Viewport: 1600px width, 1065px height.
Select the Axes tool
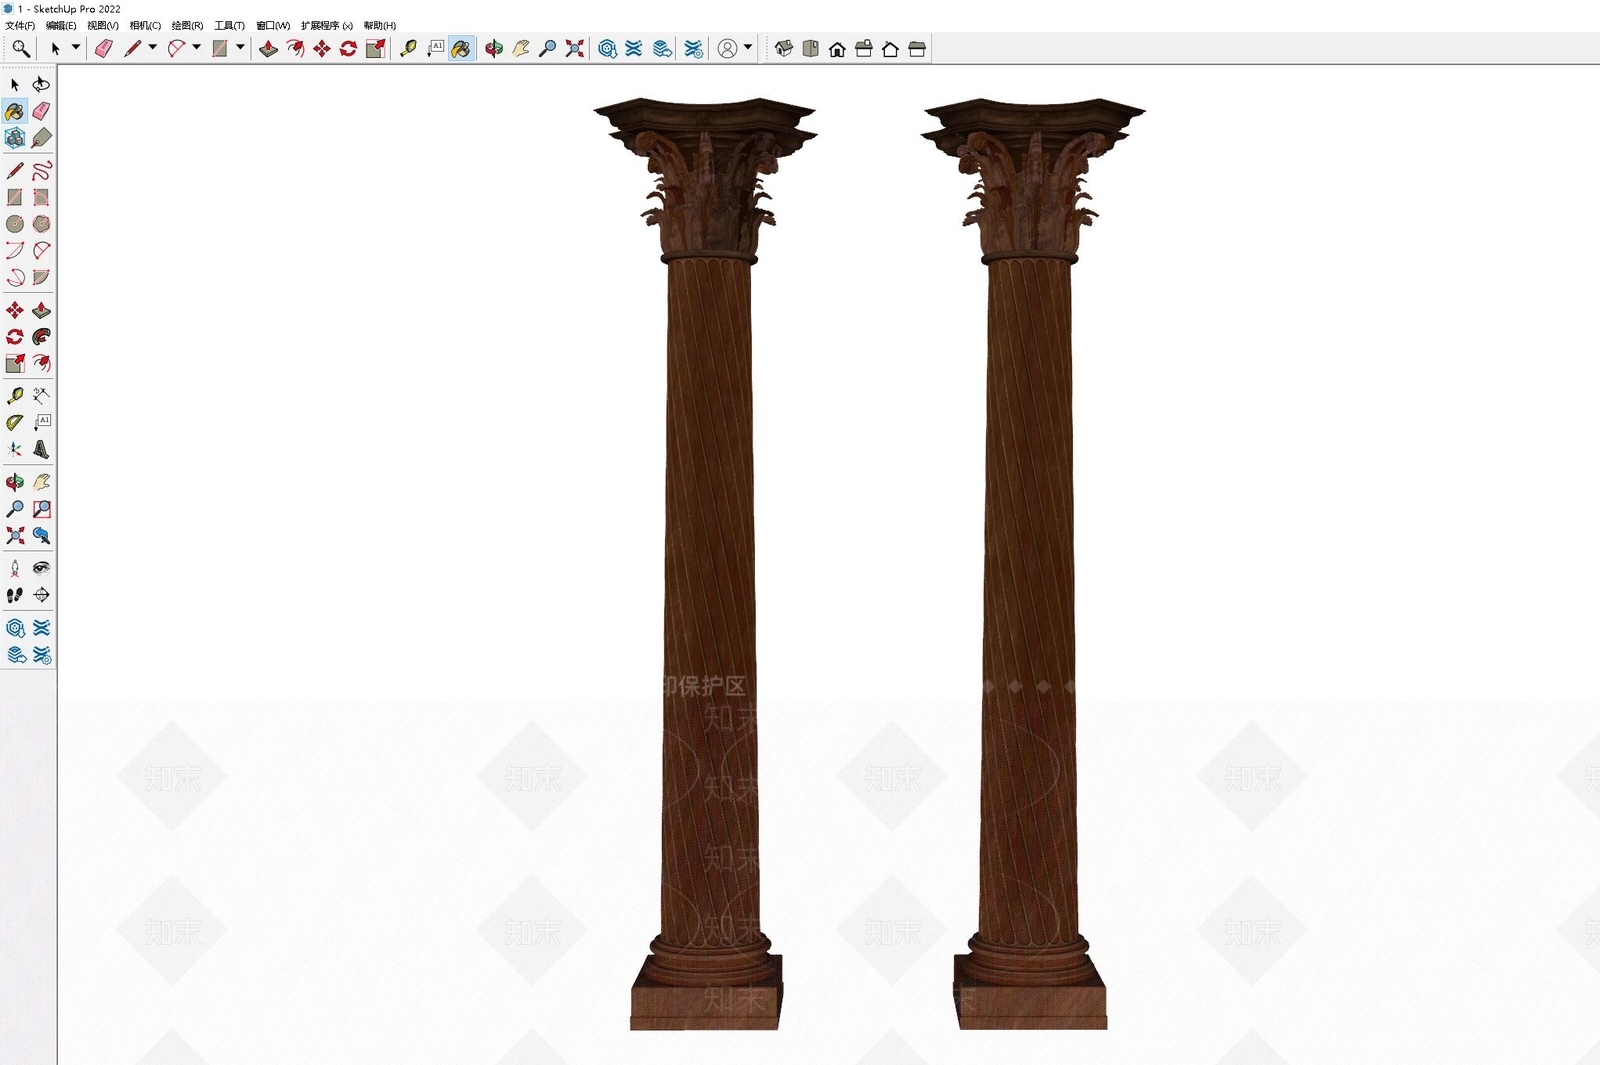(x=15, y=450)
